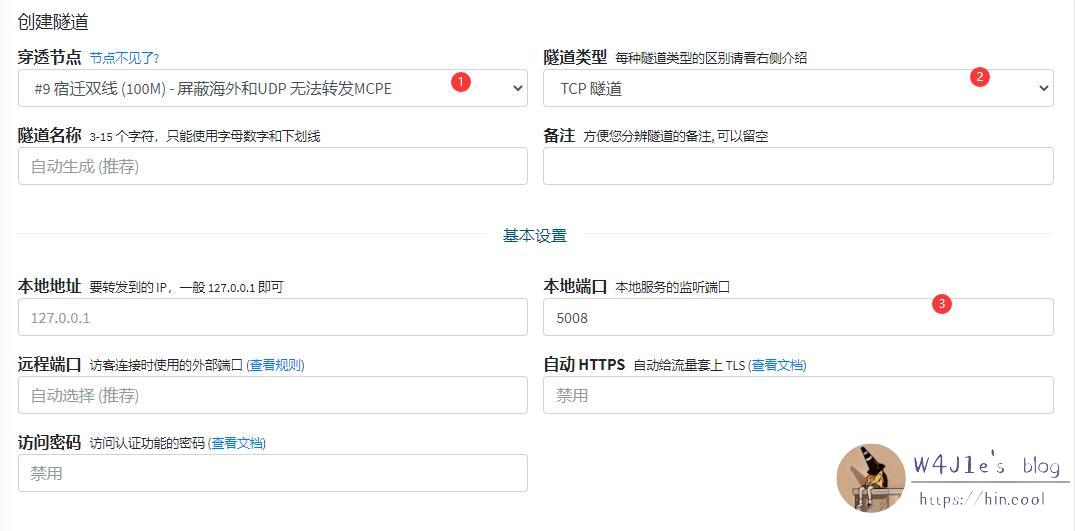Click the https://hin.cool watermark URL
This screenshot has height=531, width=1075.
tap(981, 499)
